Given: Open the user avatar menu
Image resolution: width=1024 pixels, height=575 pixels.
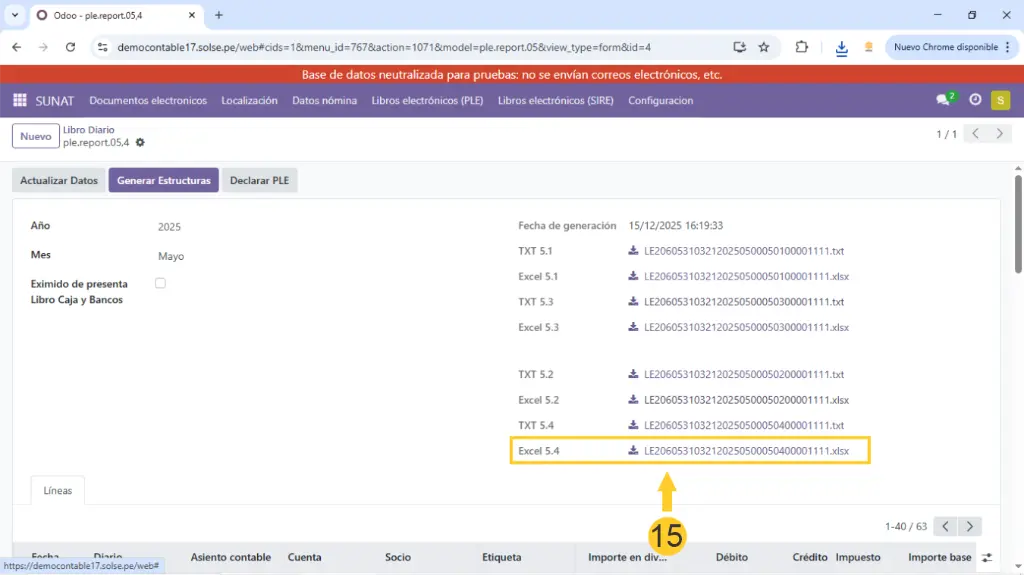Looking at the screenshot, I should [1000, 100].
